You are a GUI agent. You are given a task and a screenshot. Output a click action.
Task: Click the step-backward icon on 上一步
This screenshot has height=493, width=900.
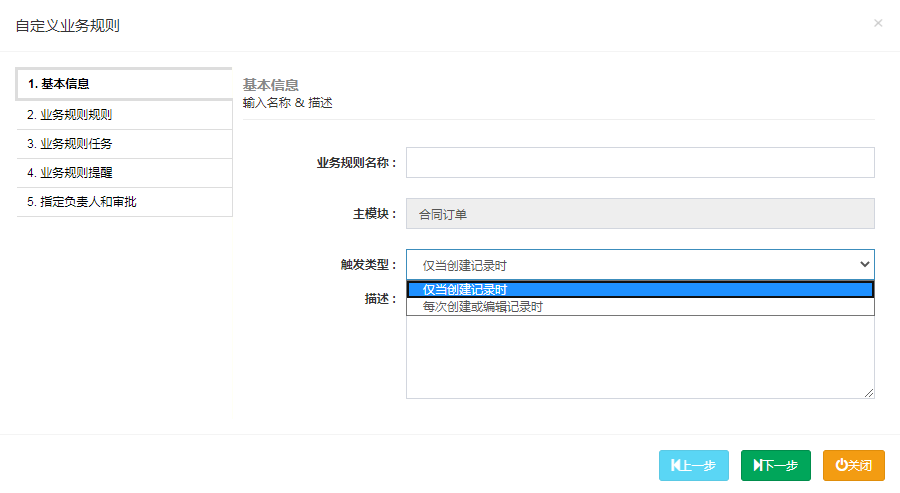coord(677,466)
